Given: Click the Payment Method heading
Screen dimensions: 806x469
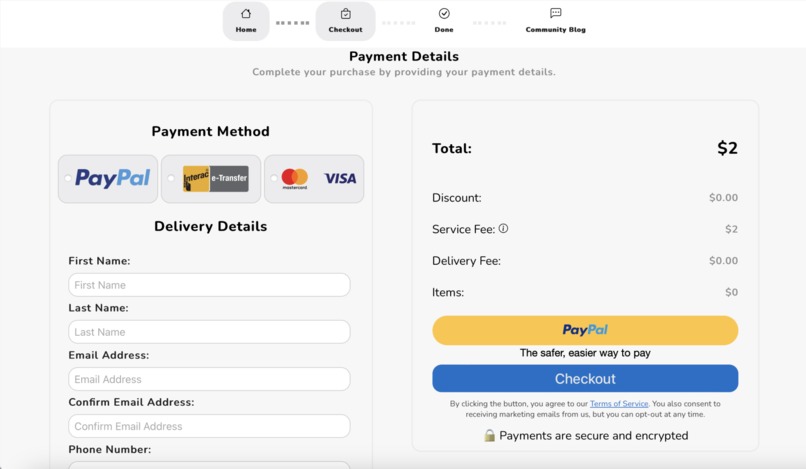Looking at the screenshot, I should coord(211,131).
